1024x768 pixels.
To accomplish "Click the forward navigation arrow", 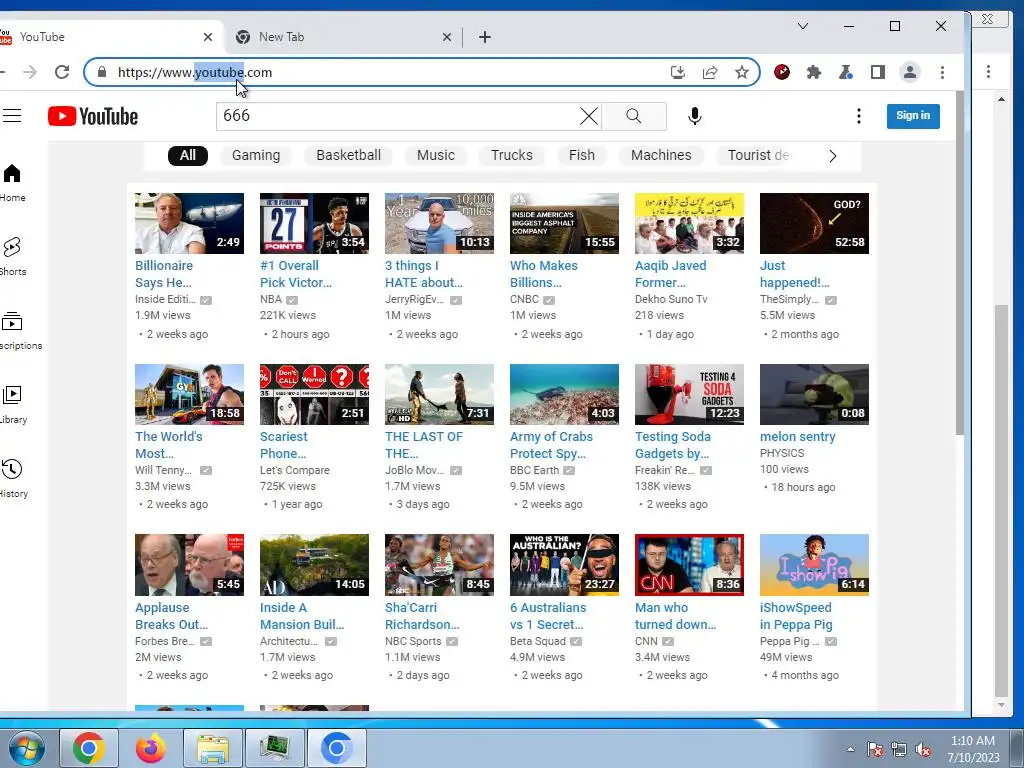I will click(x=30, y=72).
